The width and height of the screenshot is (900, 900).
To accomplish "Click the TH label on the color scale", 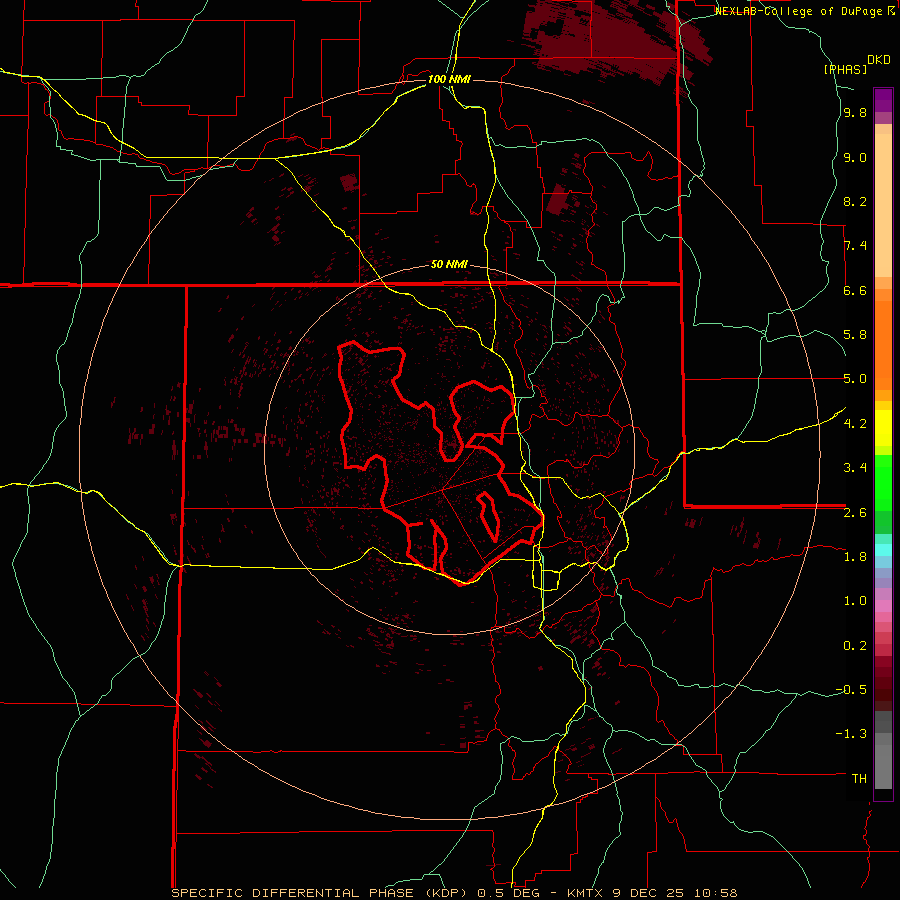I will tap(859, 779).
